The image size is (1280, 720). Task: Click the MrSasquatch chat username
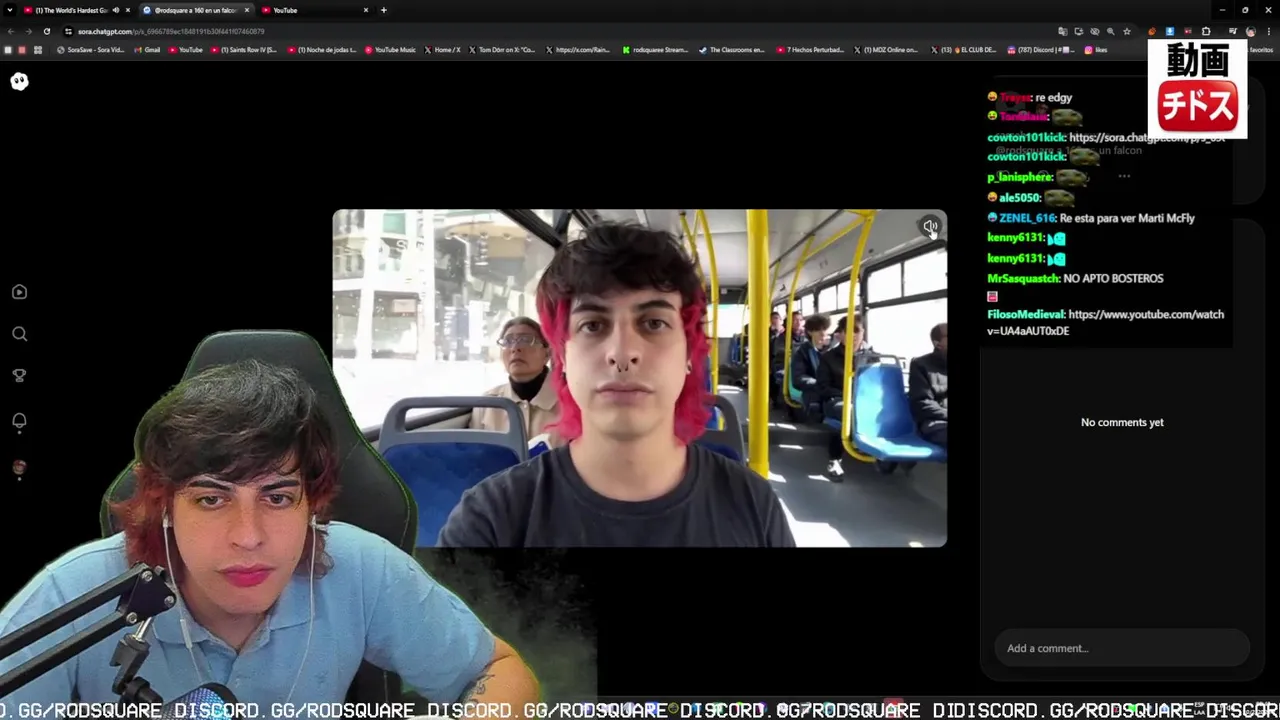point(1023,278)
